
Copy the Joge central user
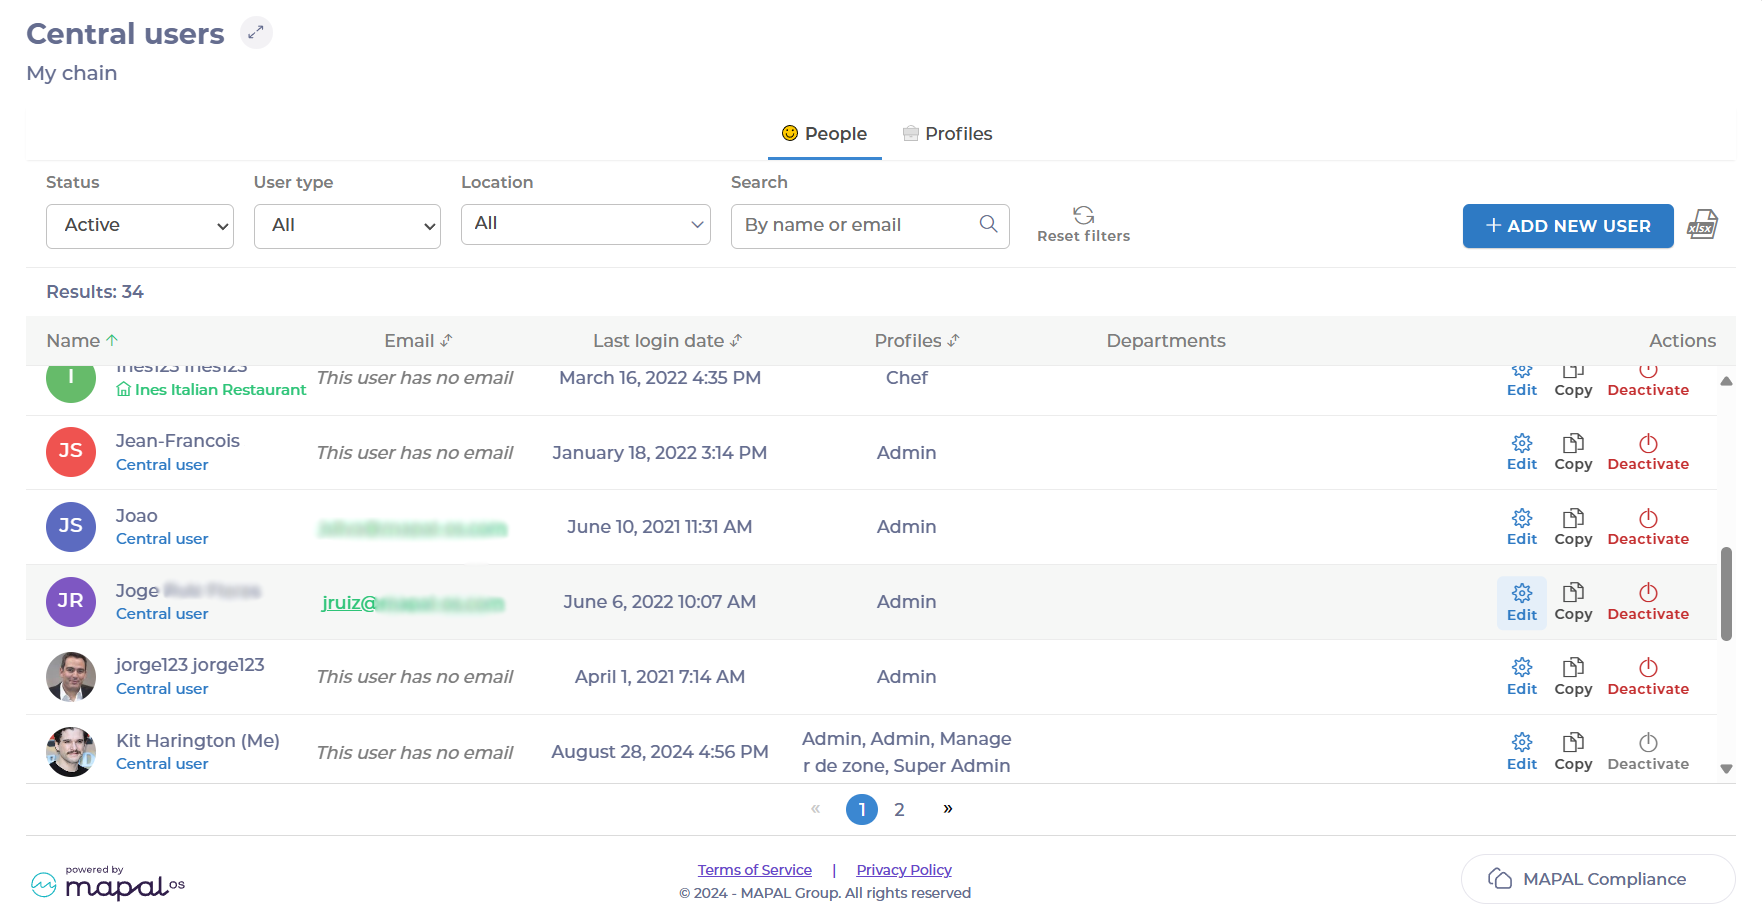pos(1573,602)
